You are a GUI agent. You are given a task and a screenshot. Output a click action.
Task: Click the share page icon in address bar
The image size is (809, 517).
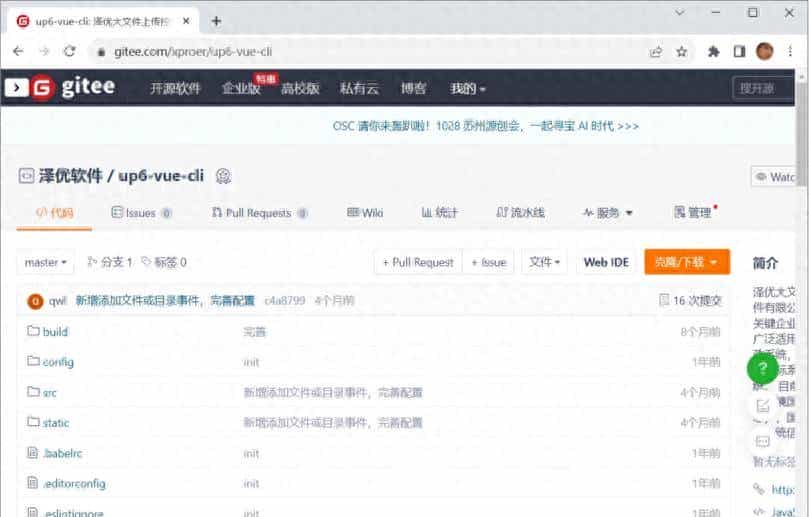(656, 52)
